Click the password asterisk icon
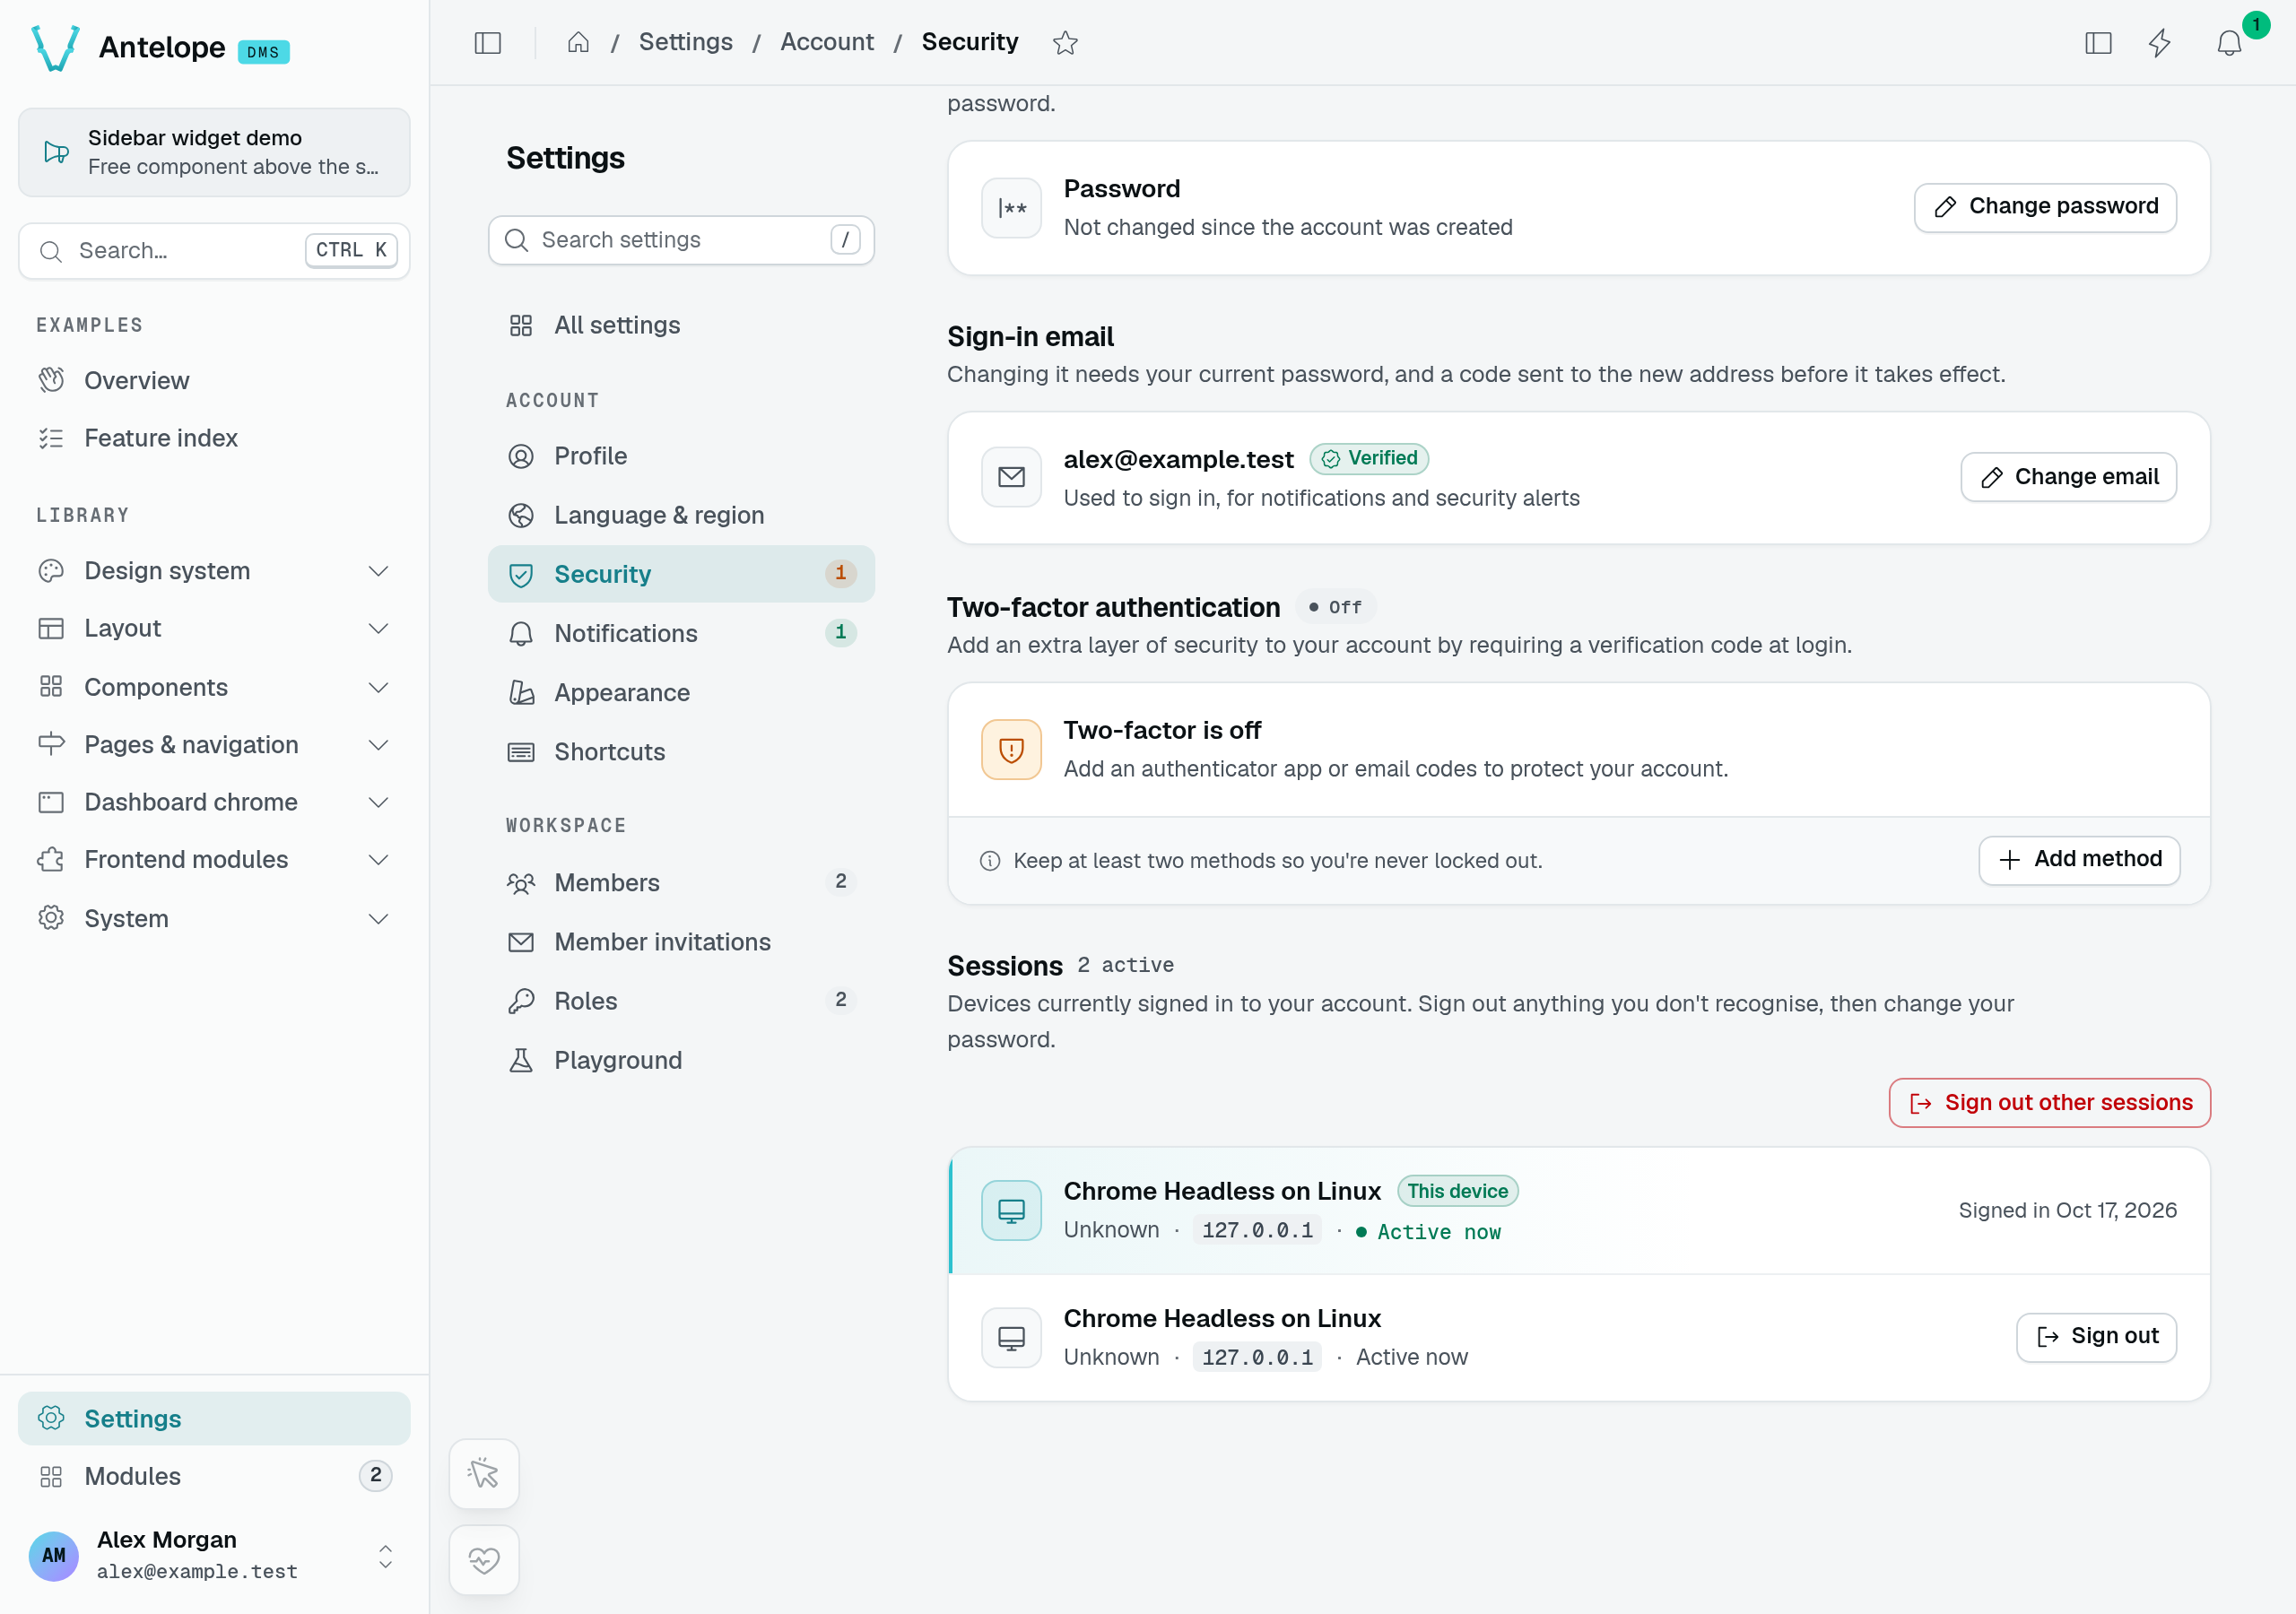 coord(1011,208)
